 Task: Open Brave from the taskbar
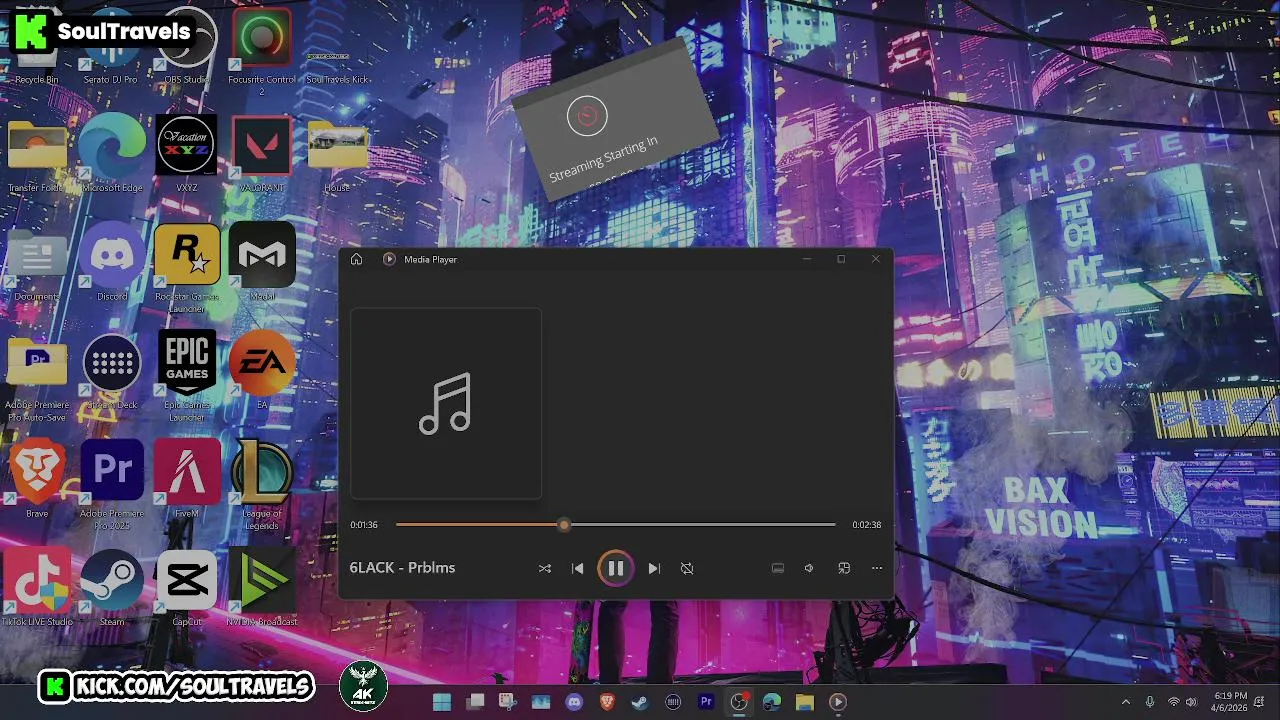[x=607, y=702]
